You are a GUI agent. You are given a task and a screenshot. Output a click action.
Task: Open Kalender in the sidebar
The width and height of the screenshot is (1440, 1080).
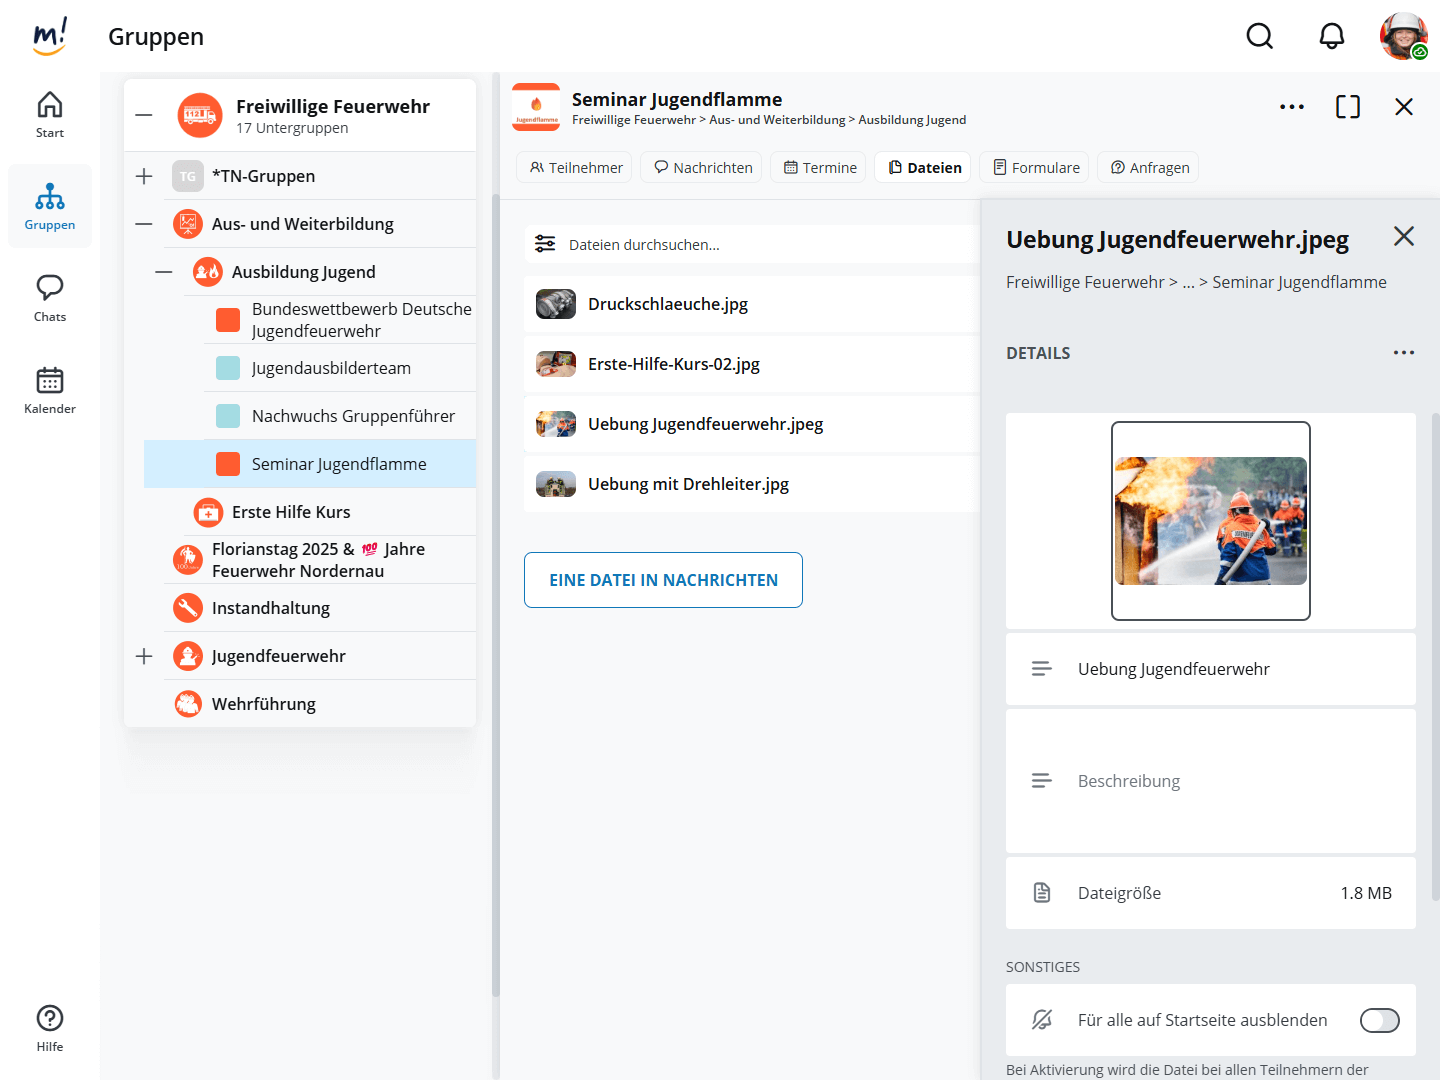[50, 390]
